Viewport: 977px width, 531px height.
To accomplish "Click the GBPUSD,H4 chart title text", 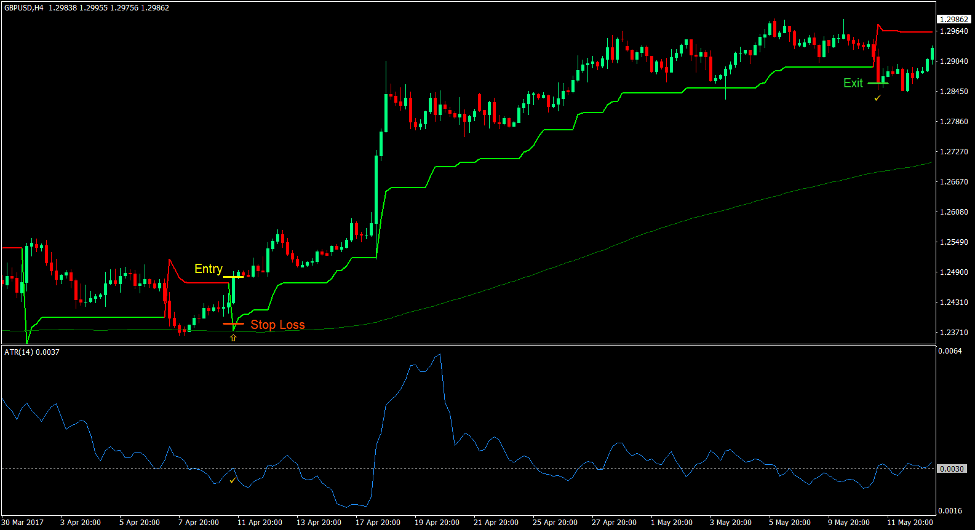I will pos(32,8).
